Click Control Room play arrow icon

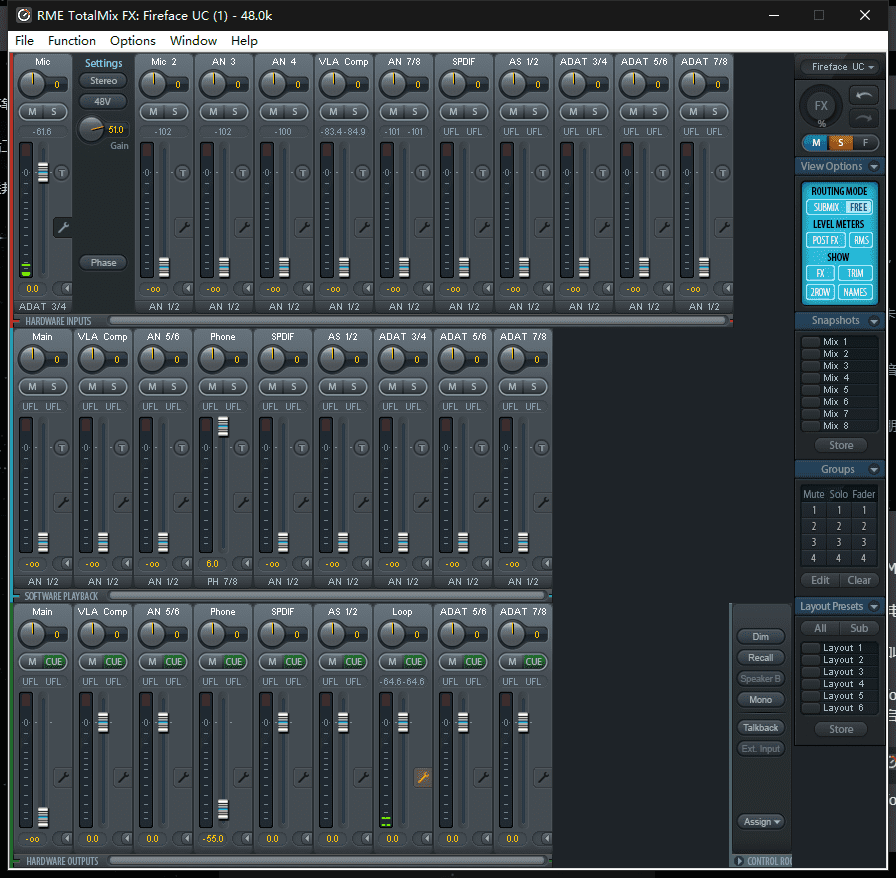pyautogui.click(x=739, y=861)
